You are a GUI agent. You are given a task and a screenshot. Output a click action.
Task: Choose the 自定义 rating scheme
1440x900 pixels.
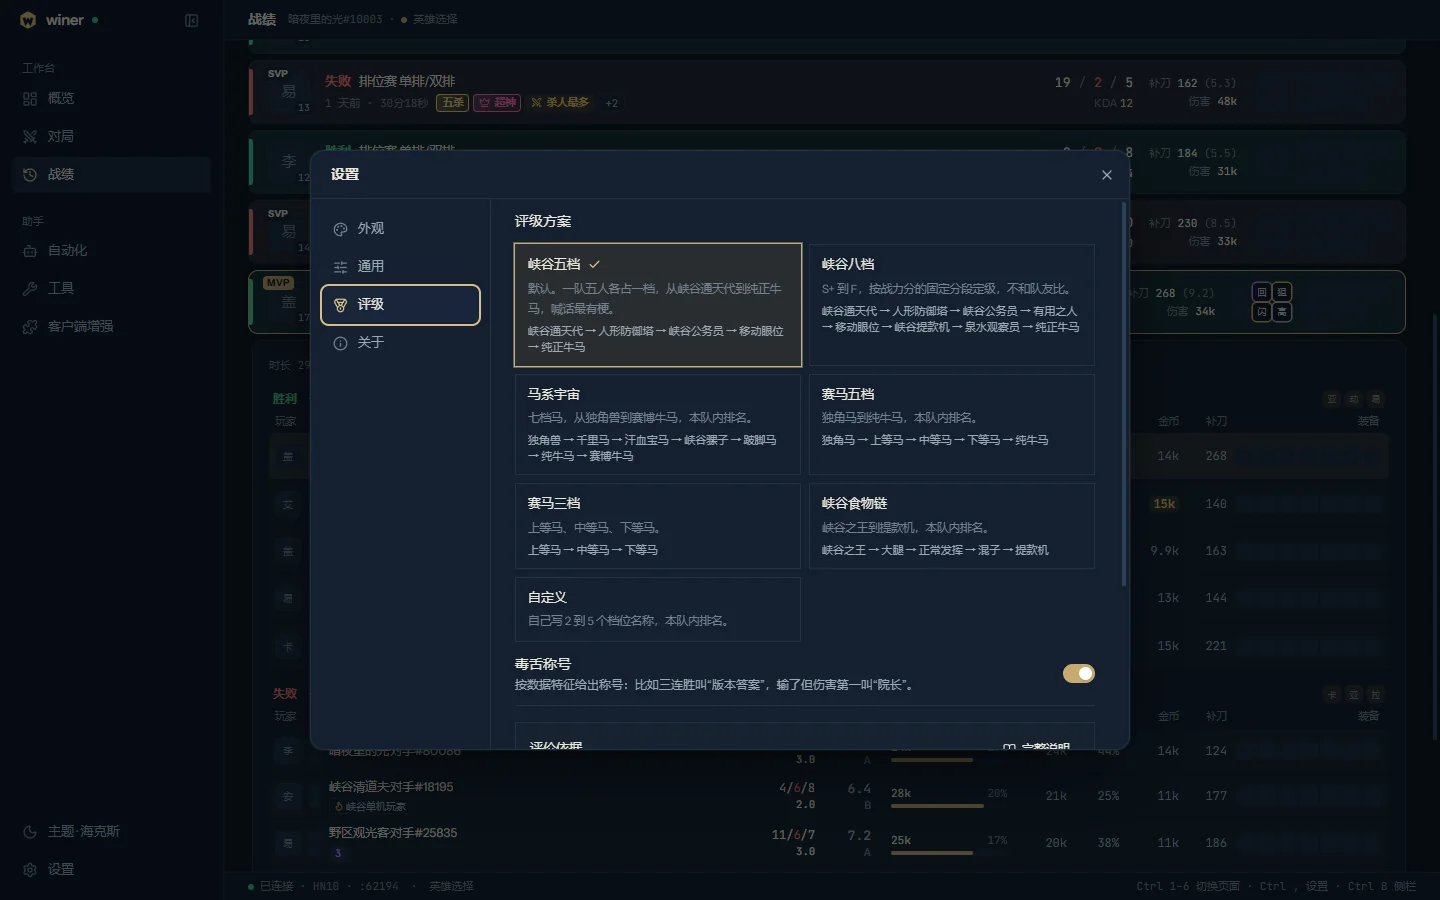pyautogui.click(x=658, y=609)
